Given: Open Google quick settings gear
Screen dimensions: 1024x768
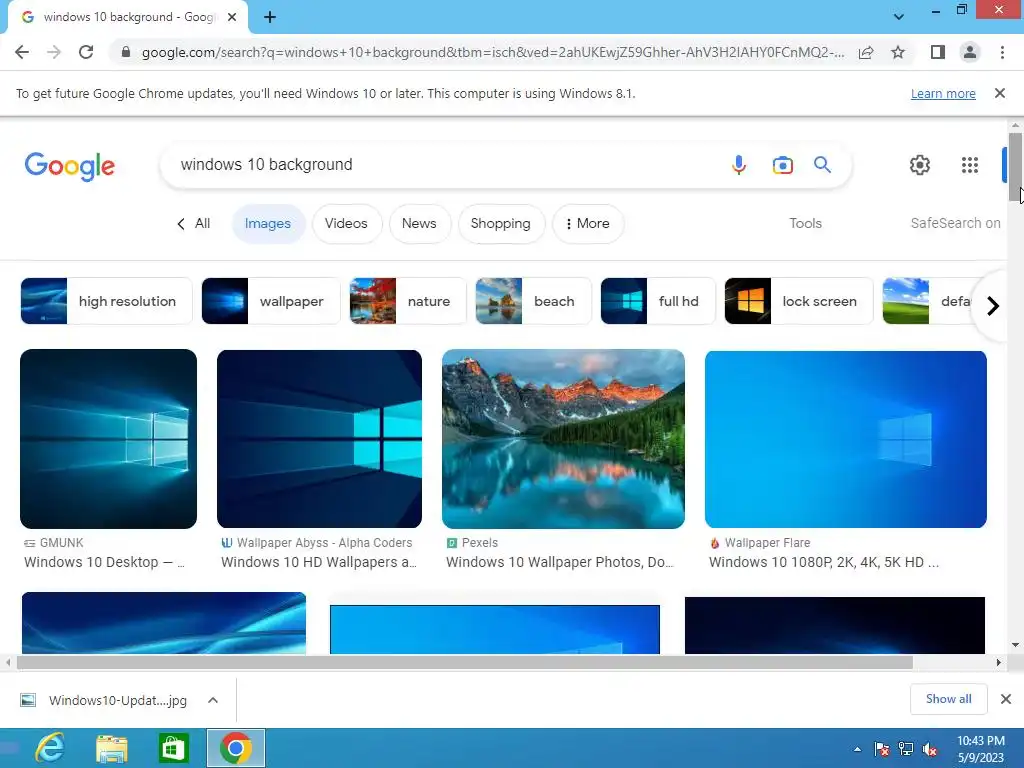Looking at the screenshot, I should point(920,165).
